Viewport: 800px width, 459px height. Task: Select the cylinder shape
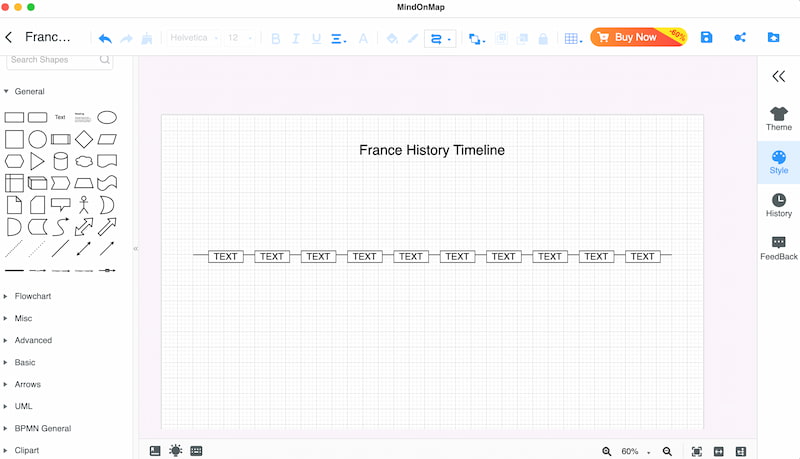point(61,161)
